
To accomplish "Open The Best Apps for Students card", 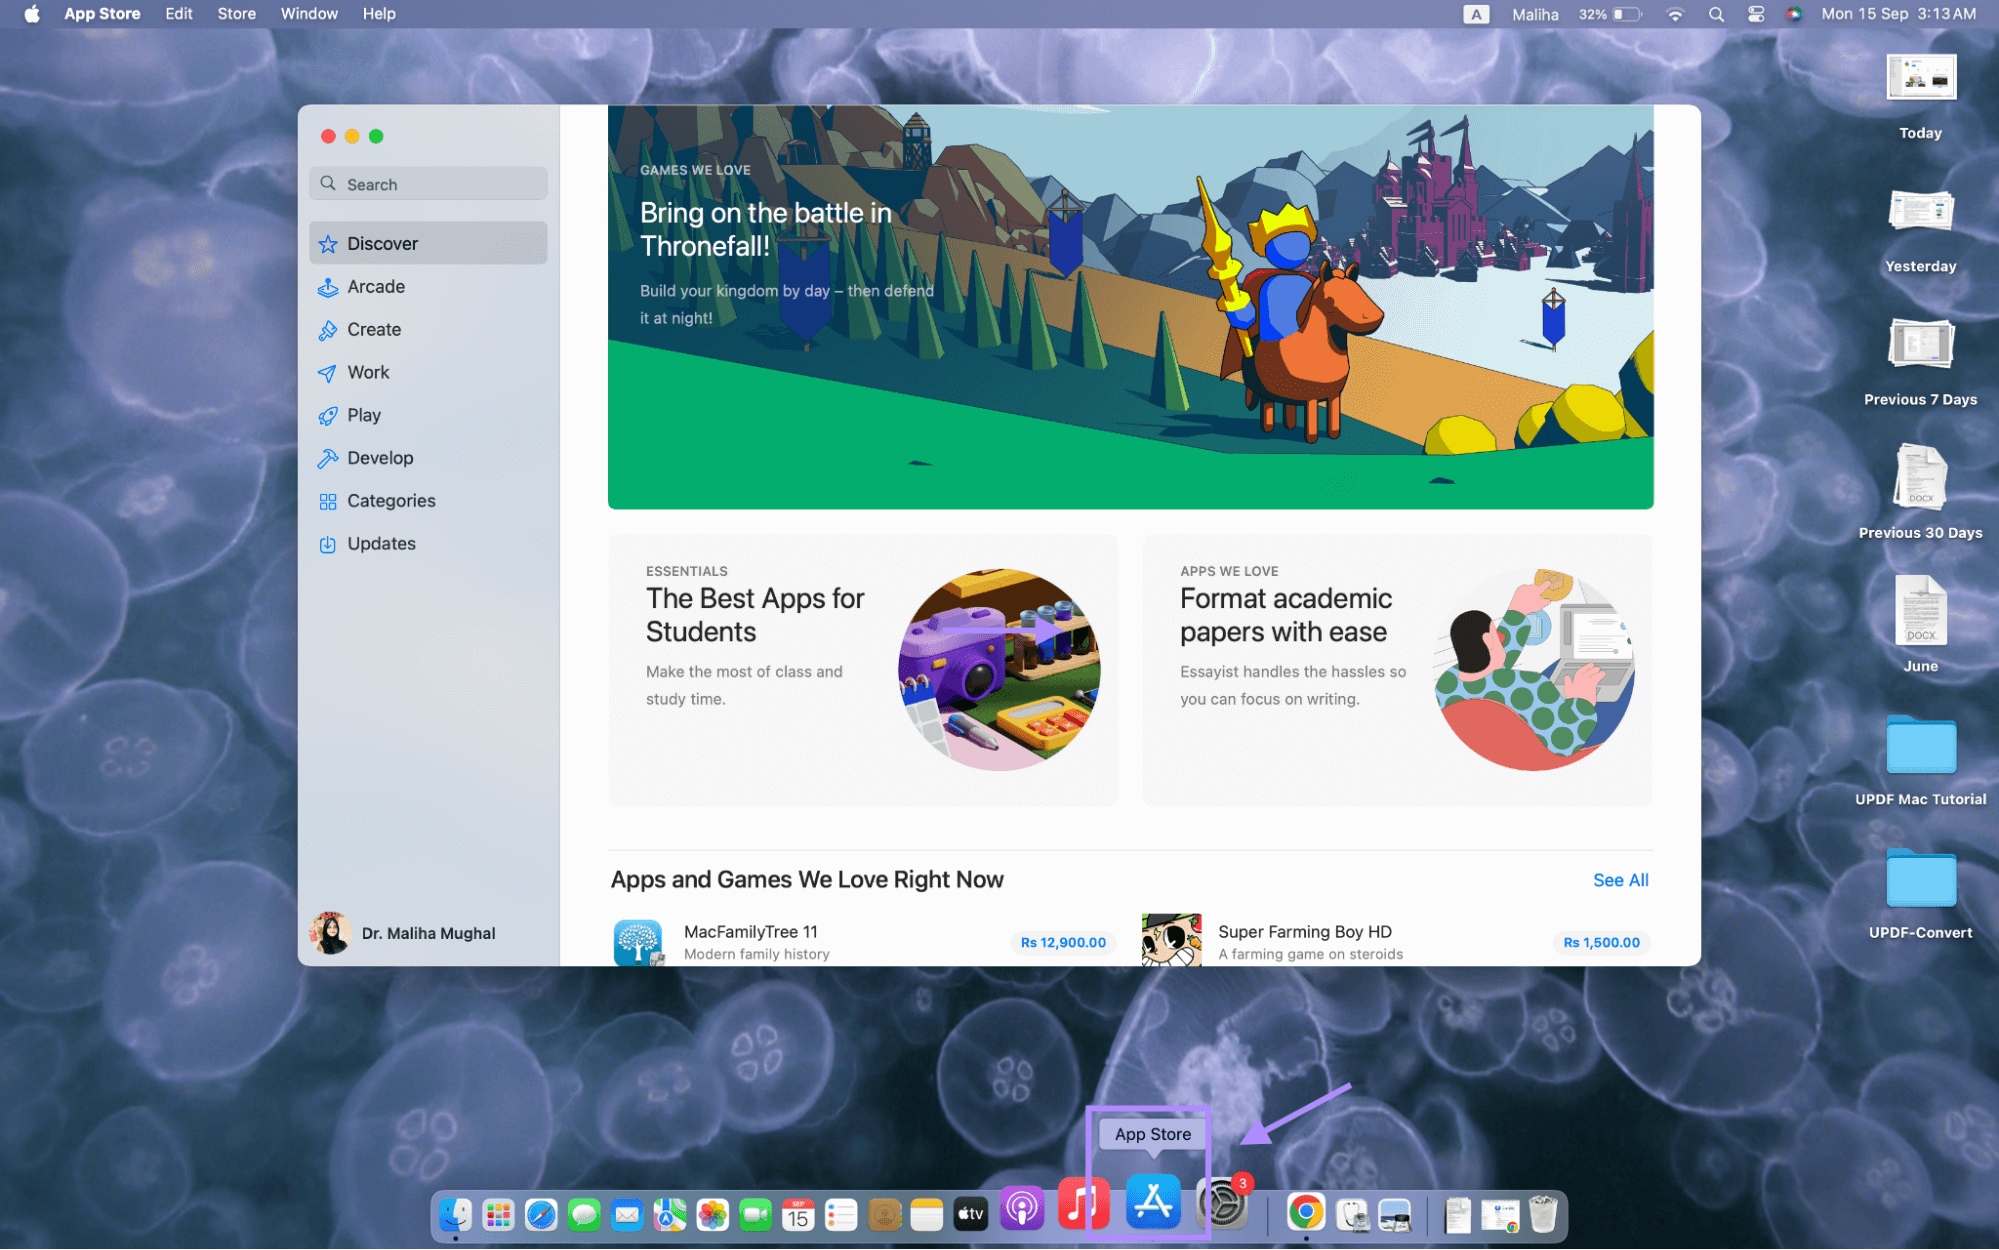I will [x=863, y=670].
